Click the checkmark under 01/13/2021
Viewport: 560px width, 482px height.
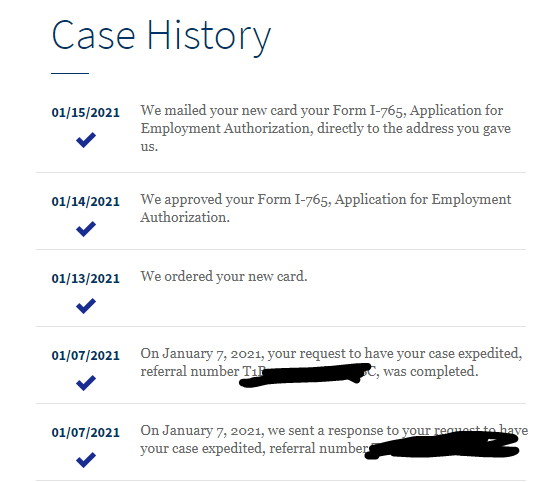click(x=86, y=306)
